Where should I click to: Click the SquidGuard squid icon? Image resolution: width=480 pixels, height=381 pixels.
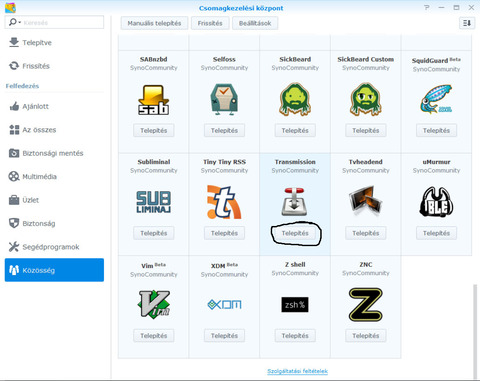point(436,99)
